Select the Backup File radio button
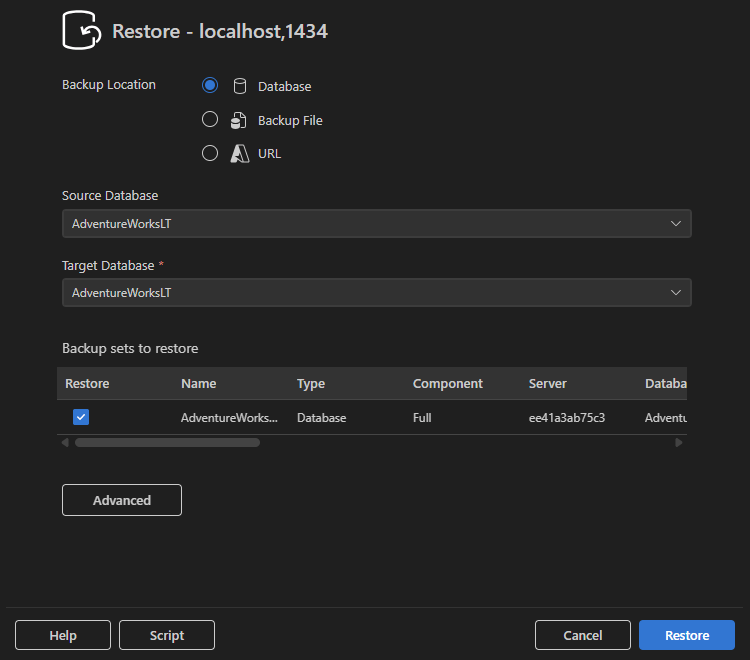This screenshot has height=660, width=750. click(x=210, y=120)
